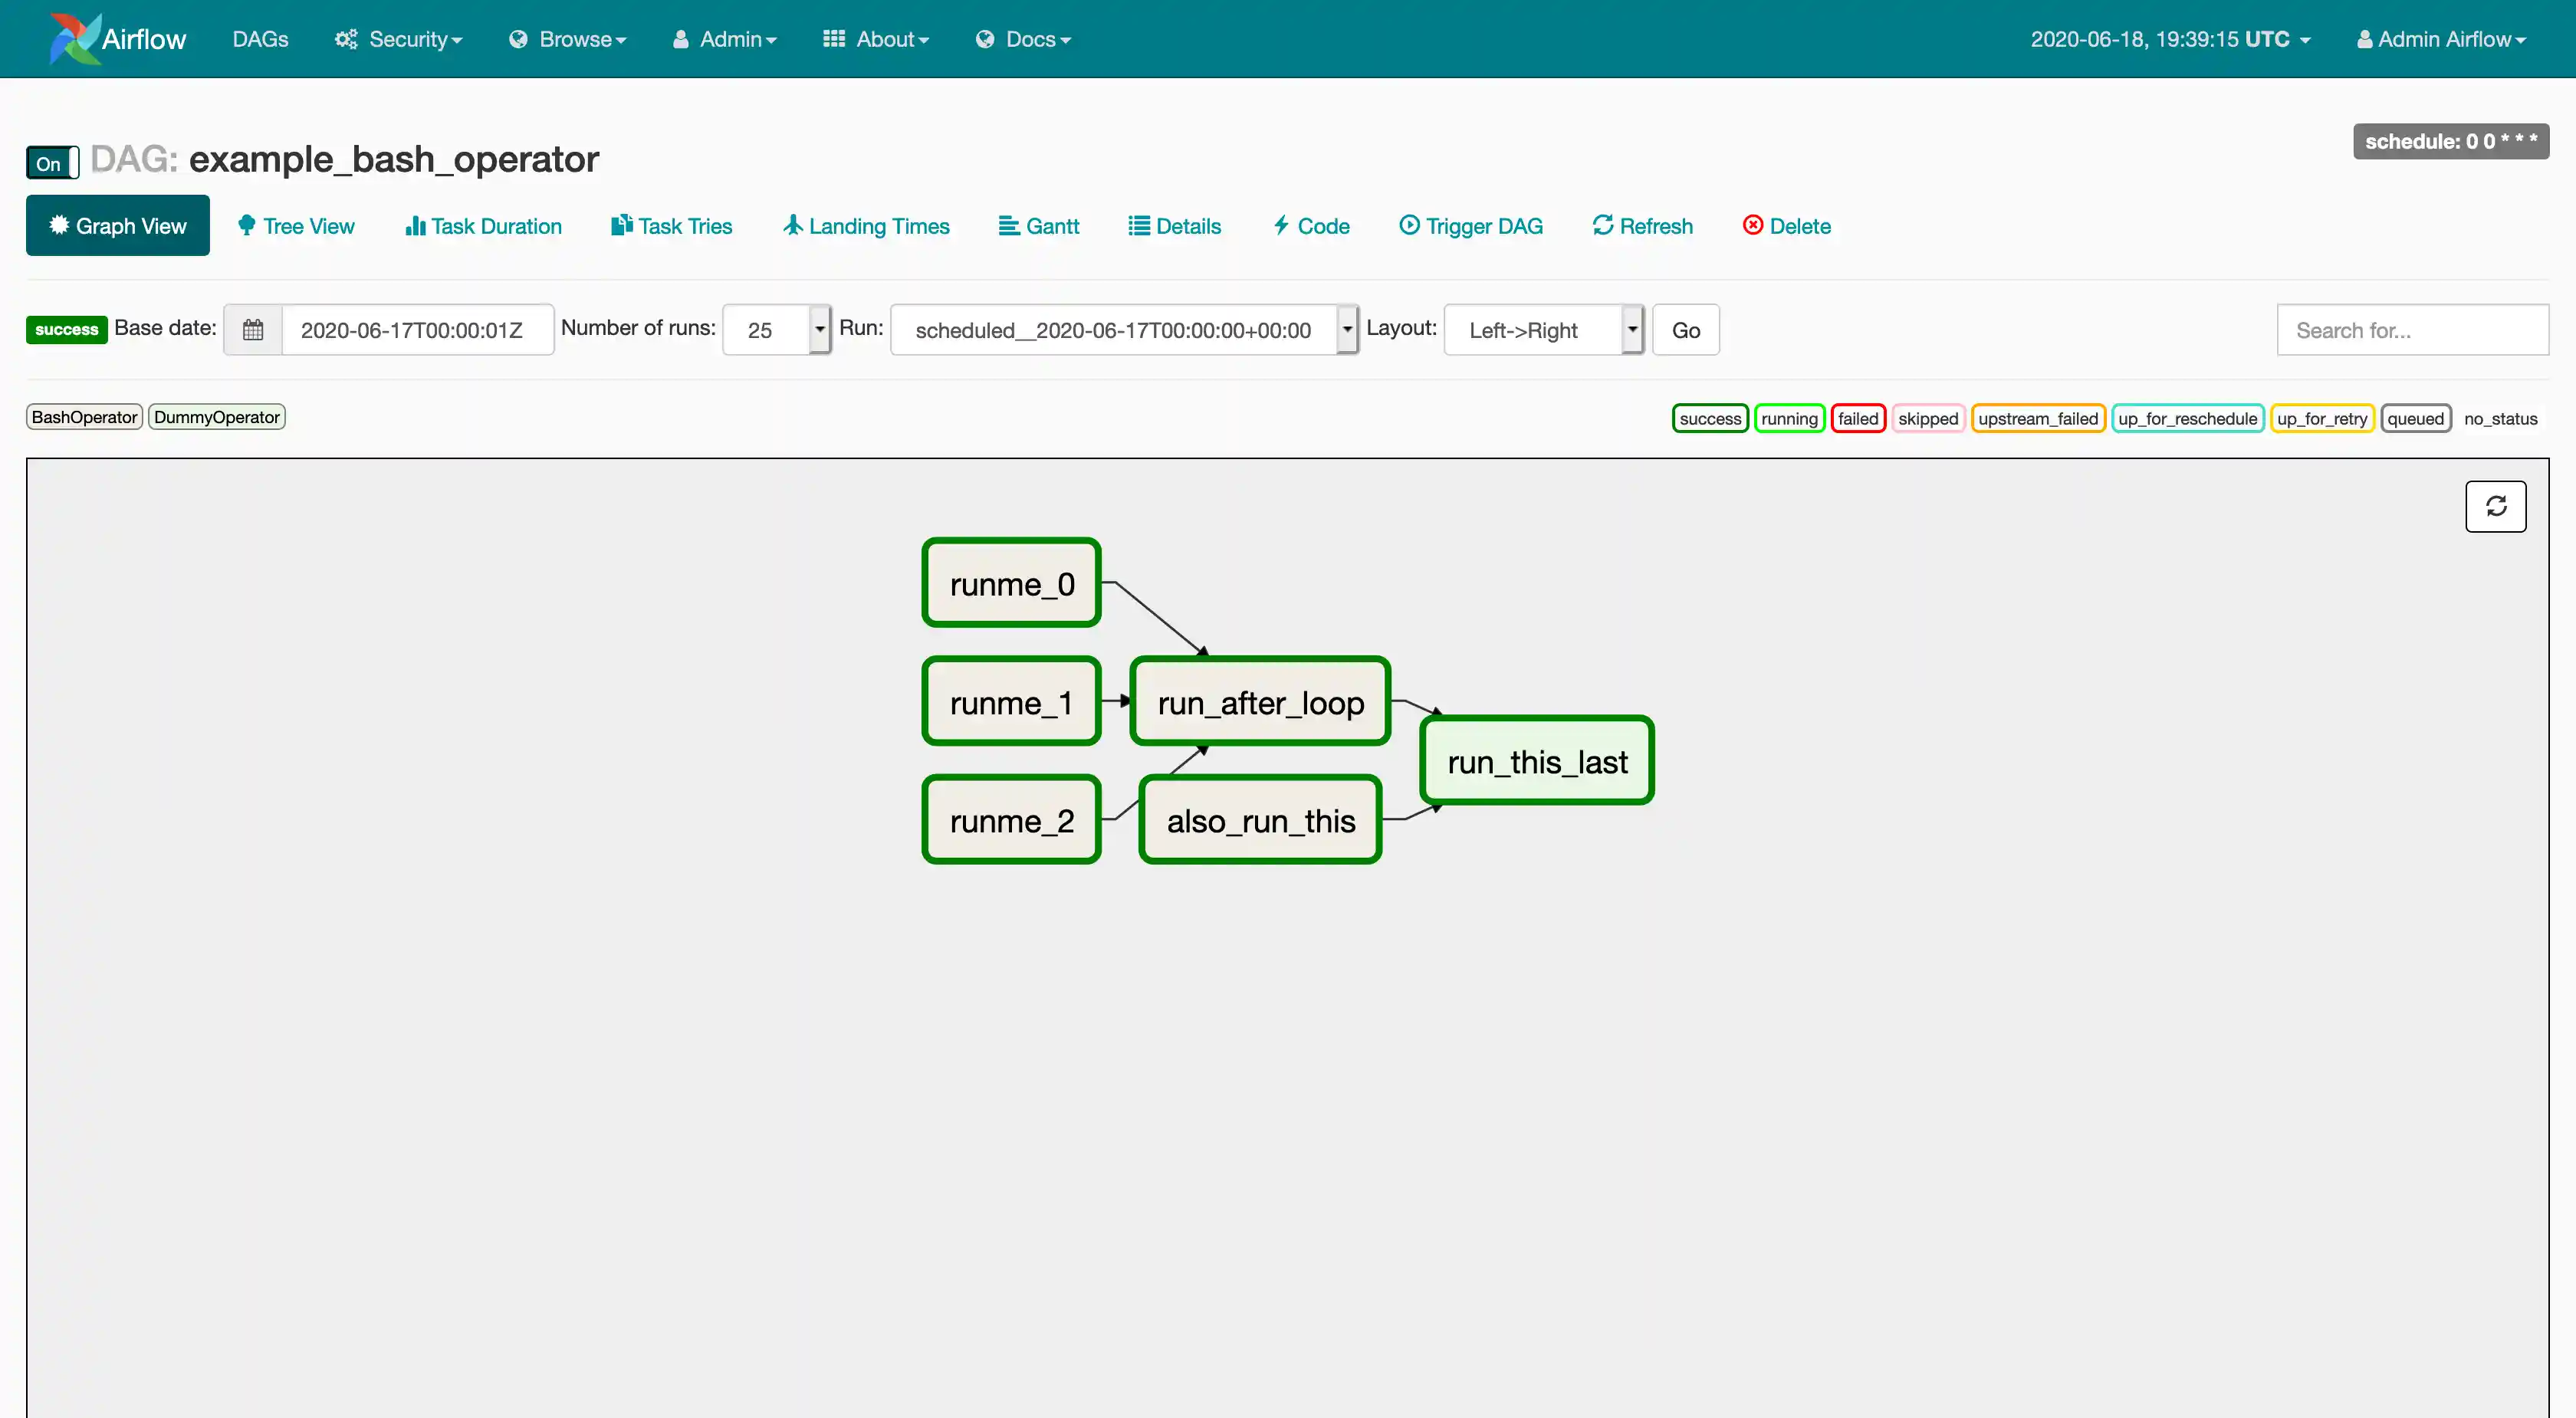Click the run_after_loop task node
Viewport: 2576px width, 1418px height.
(1260, 702)
